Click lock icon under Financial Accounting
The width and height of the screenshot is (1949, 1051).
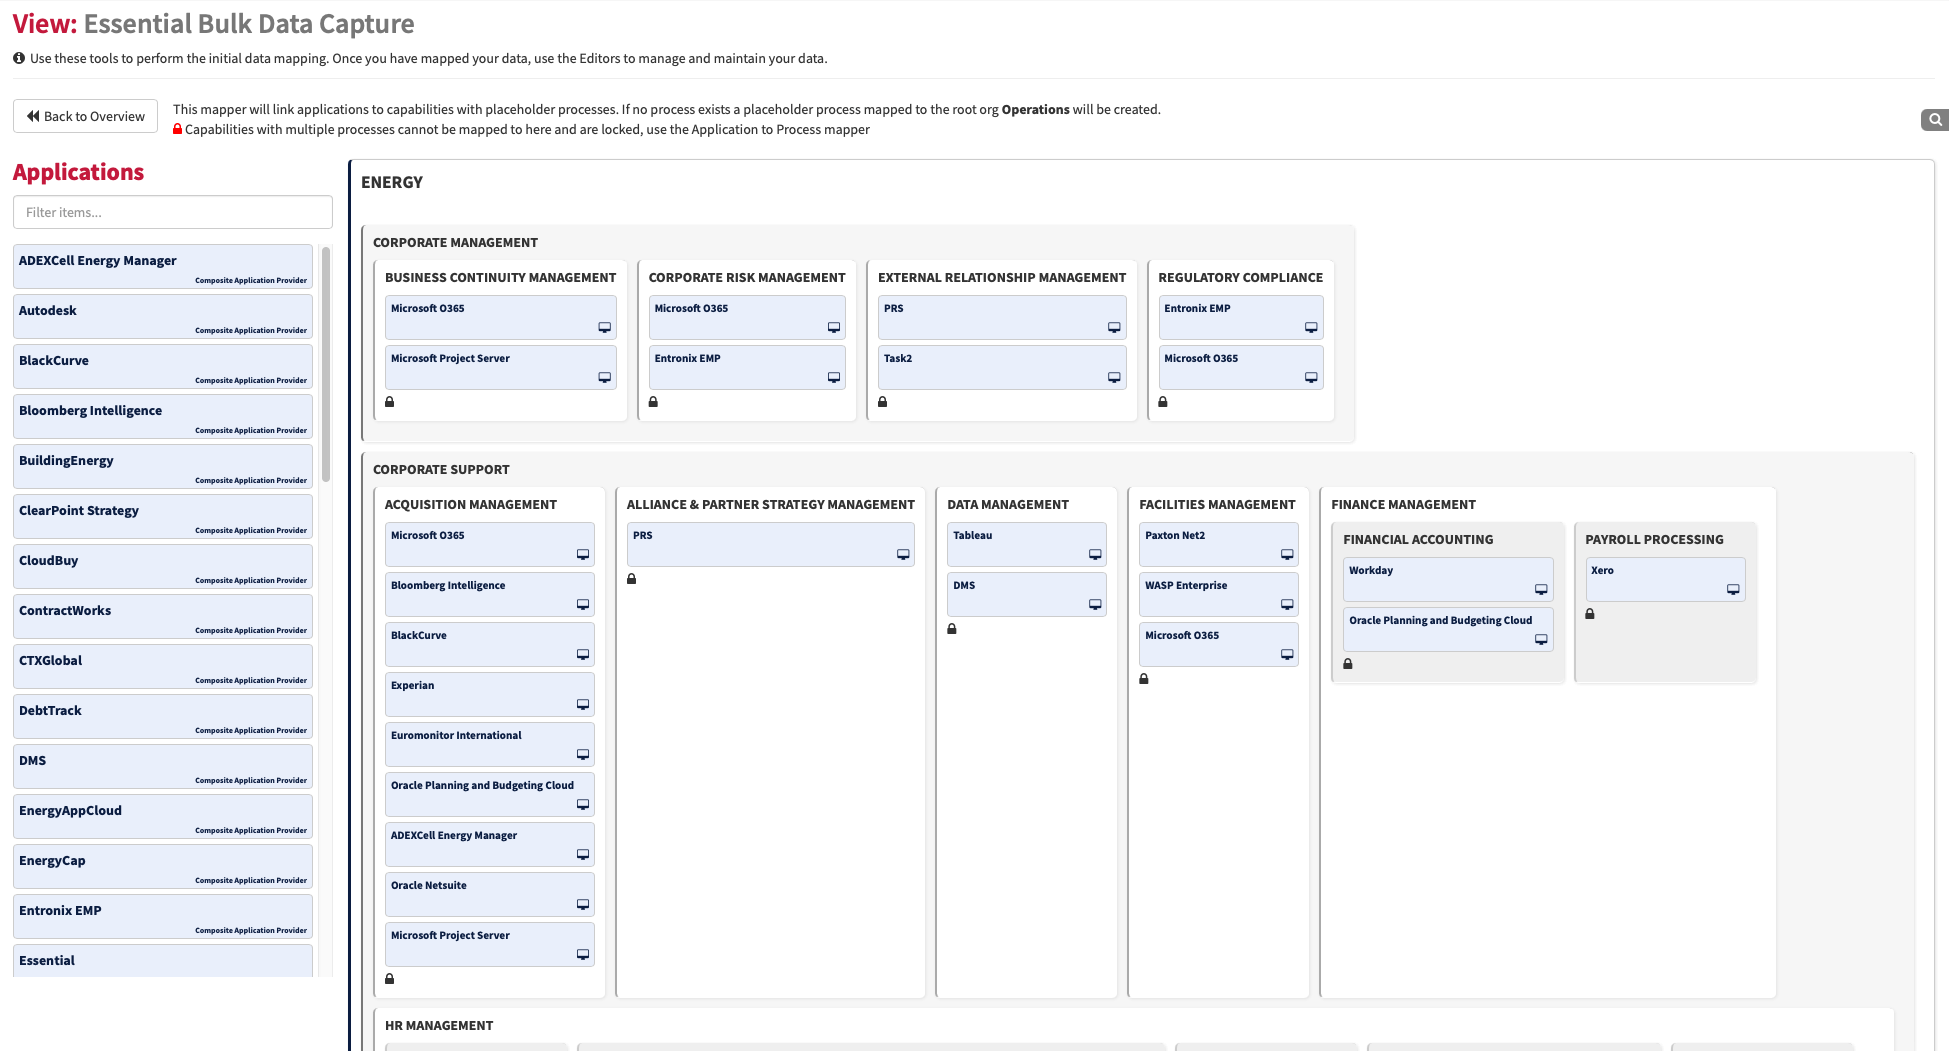[x=1348, y=664]
